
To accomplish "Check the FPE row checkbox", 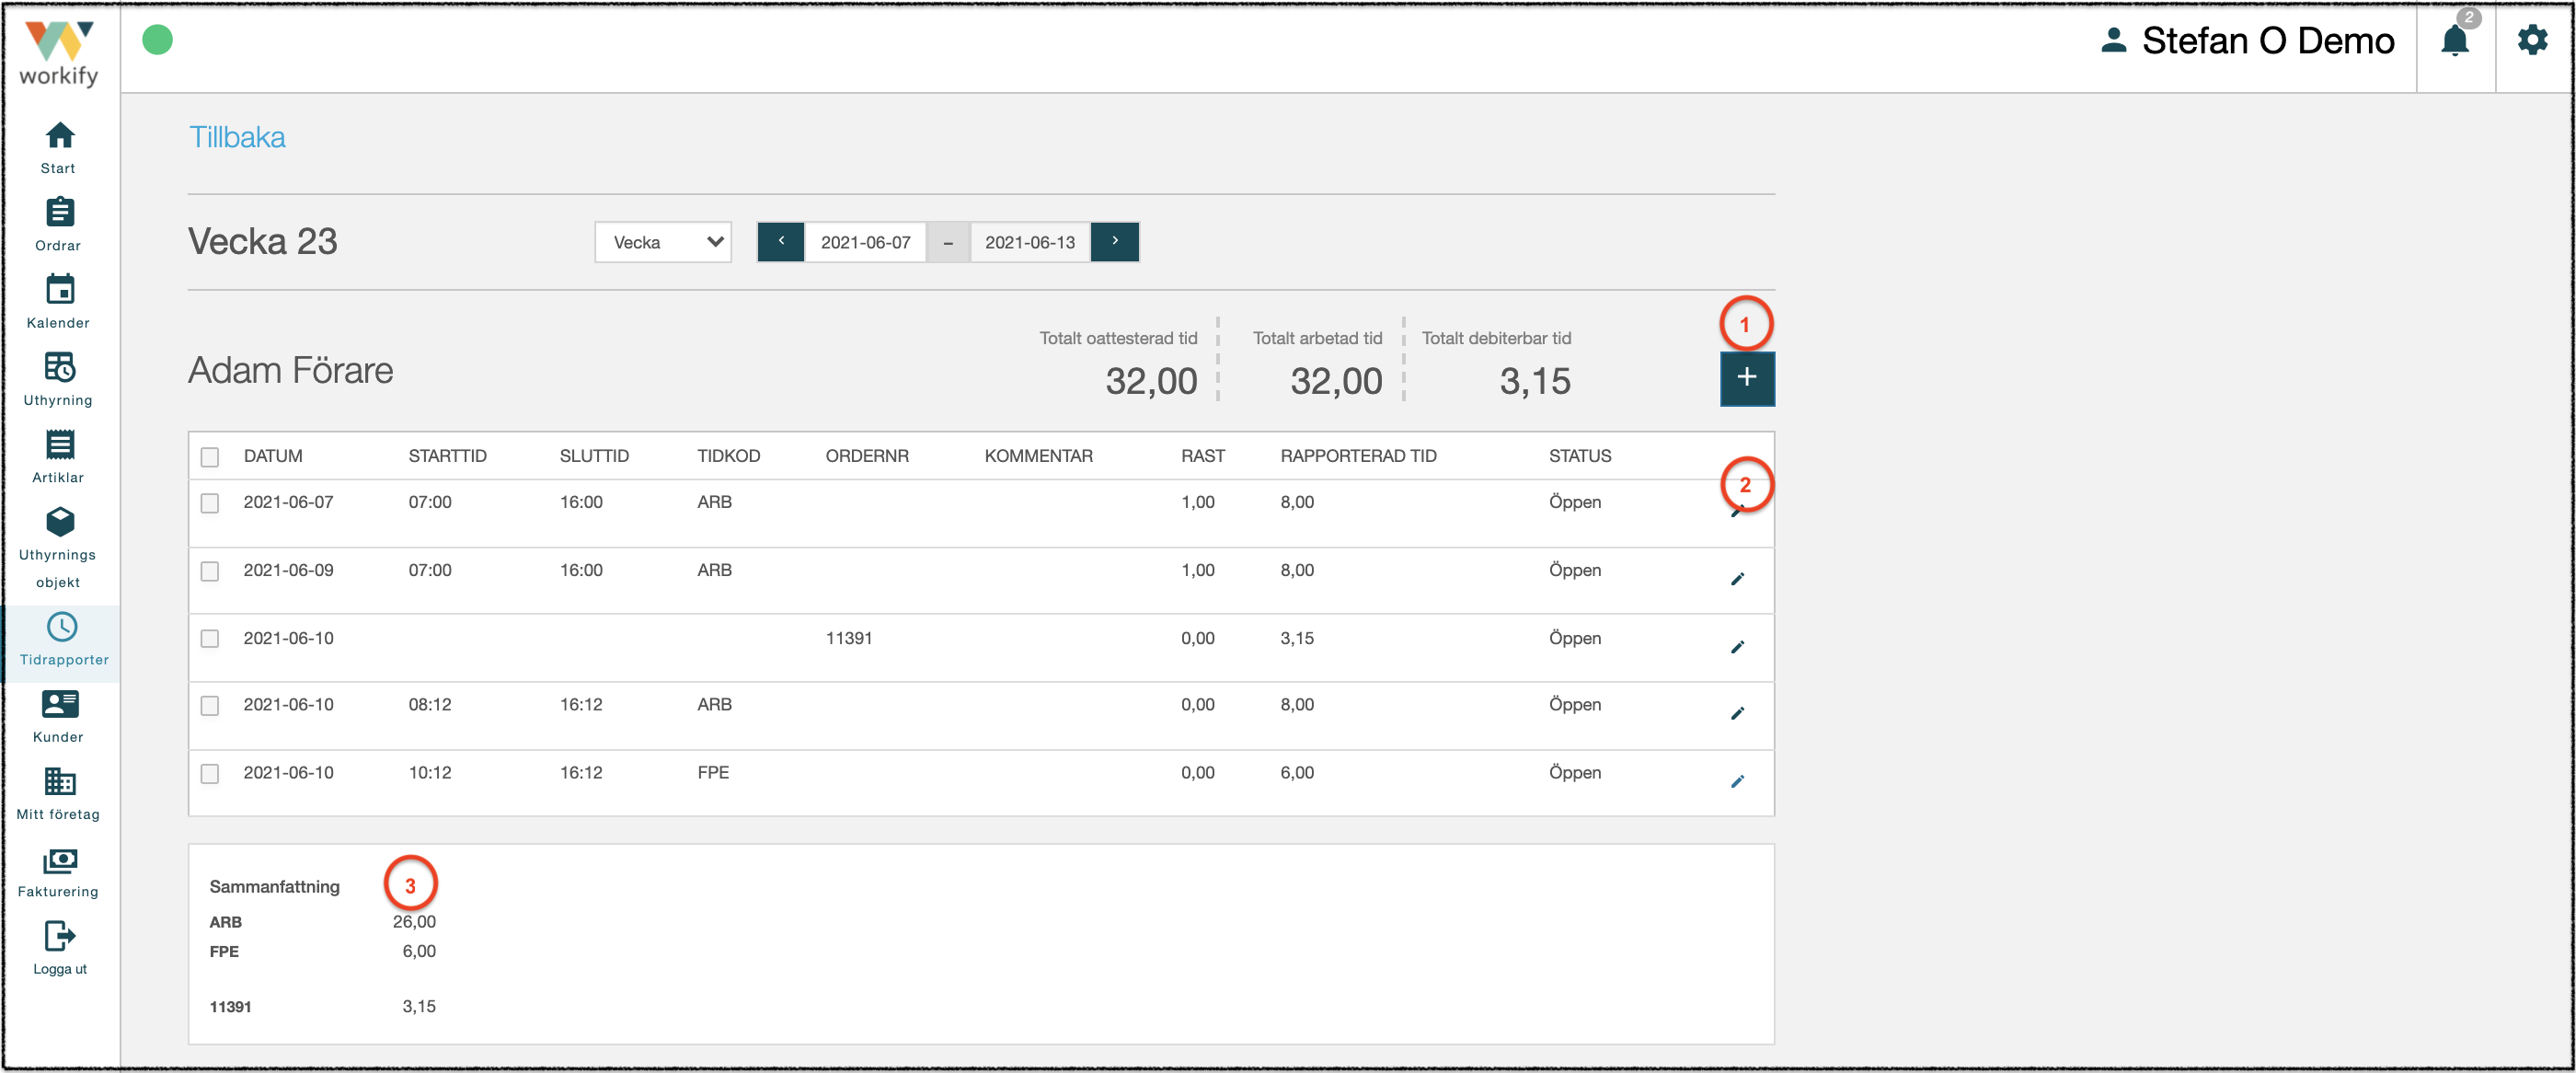I will (210, 773).
